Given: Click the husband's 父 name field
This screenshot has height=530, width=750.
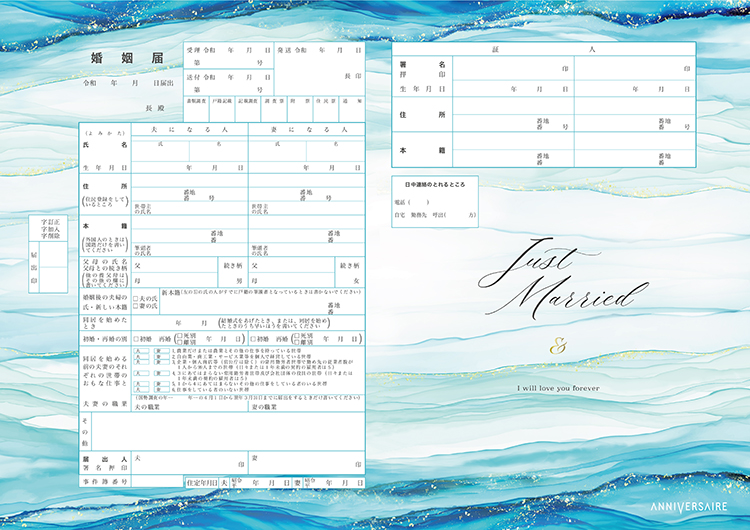Looking at the screenshot, I should (175, 265).
